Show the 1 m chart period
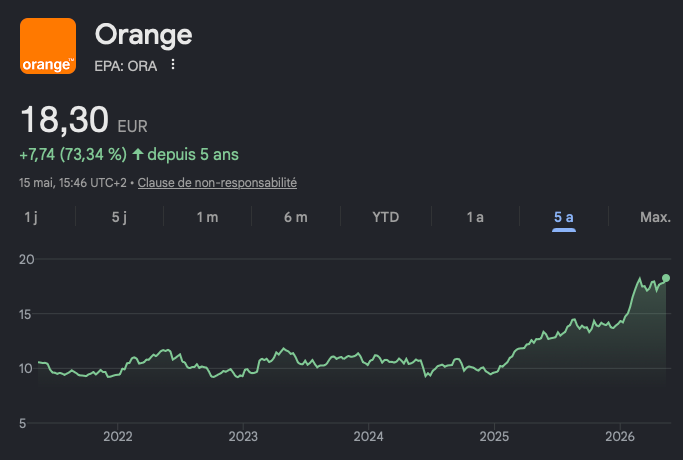The width and height of the screenshot is (683, 460). pyautogui.click(x=207, y=216)
